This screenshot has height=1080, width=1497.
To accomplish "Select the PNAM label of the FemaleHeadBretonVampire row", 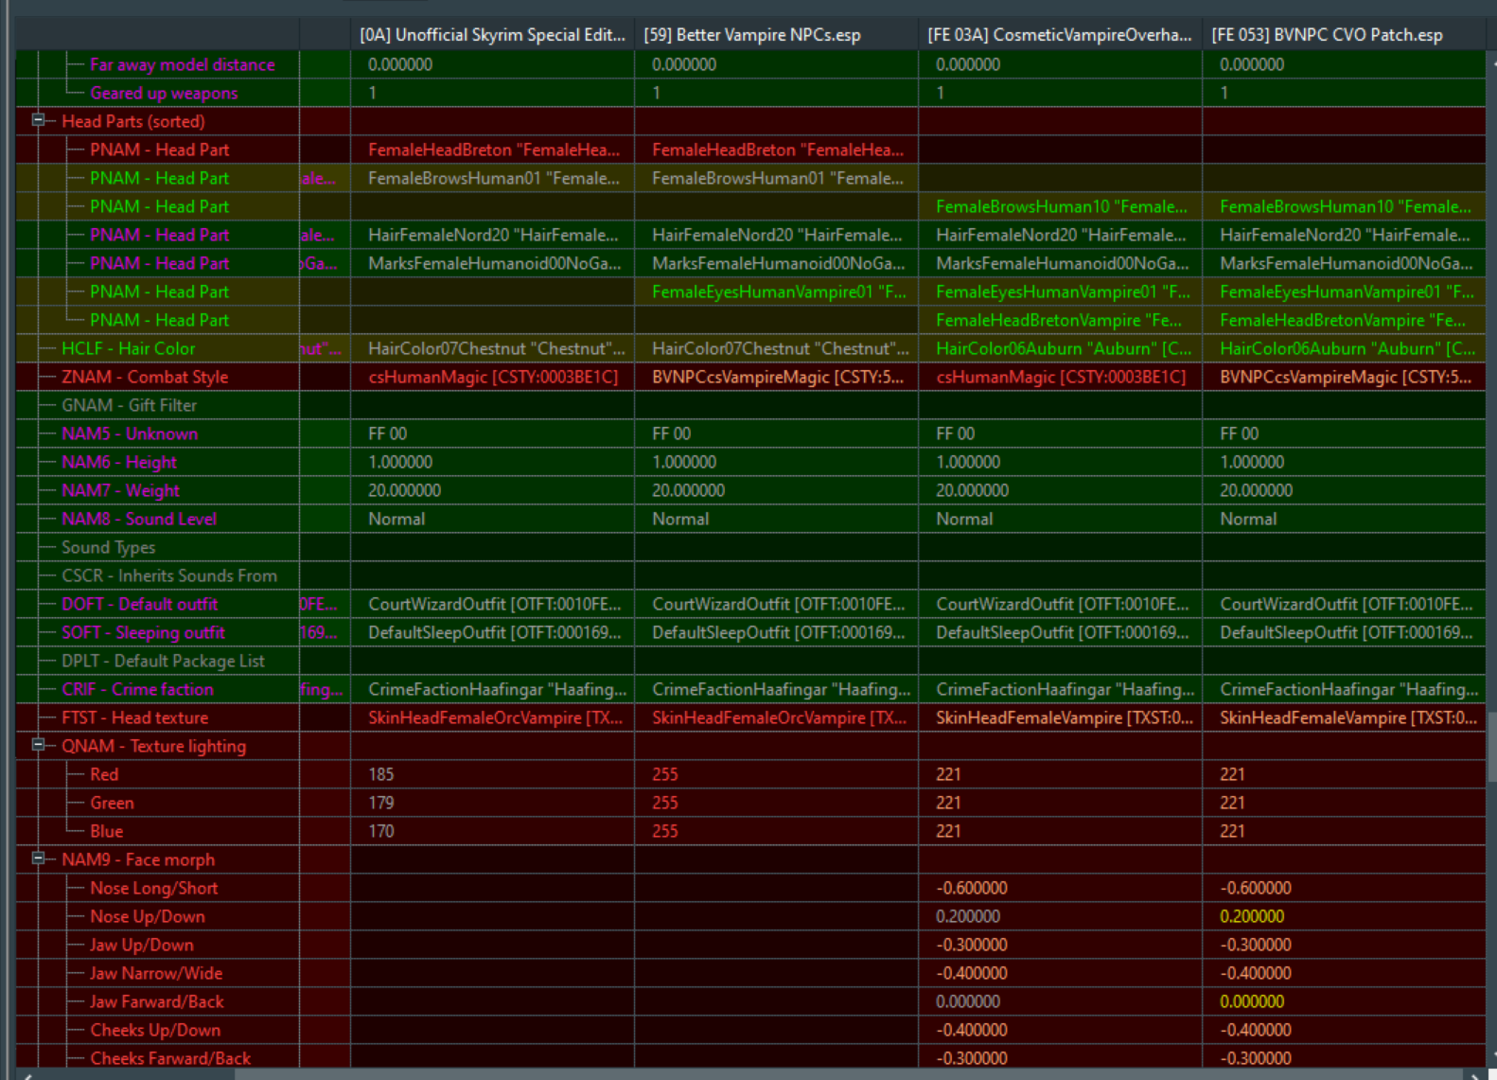I will (x=159, y=320).
